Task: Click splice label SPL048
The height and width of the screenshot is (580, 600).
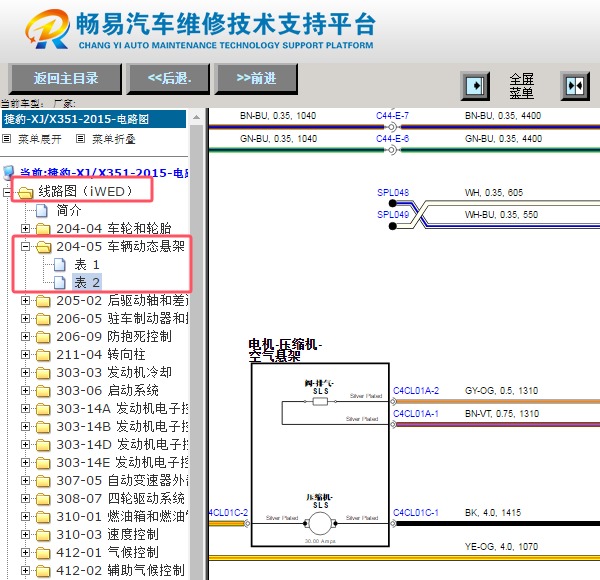Action: [393, 192]
